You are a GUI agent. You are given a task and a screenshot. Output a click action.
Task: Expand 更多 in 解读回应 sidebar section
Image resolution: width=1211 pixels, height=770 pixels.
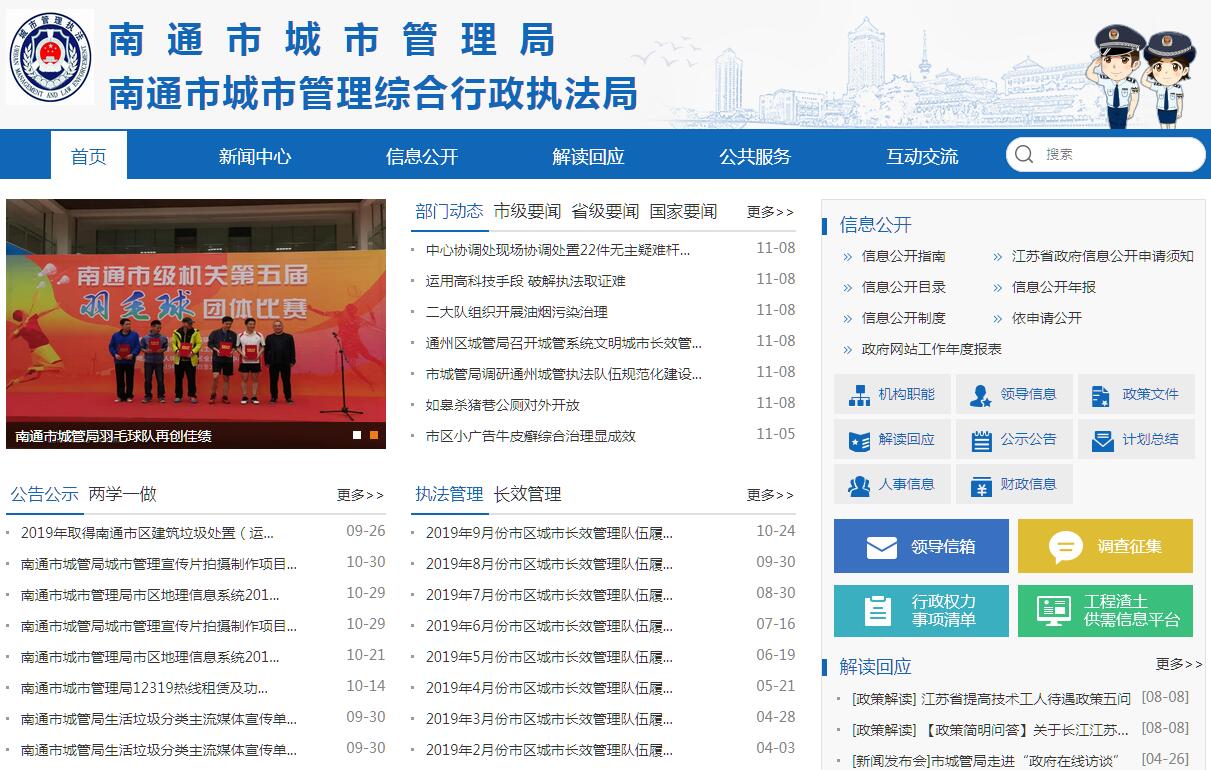tap(1179, 664)
